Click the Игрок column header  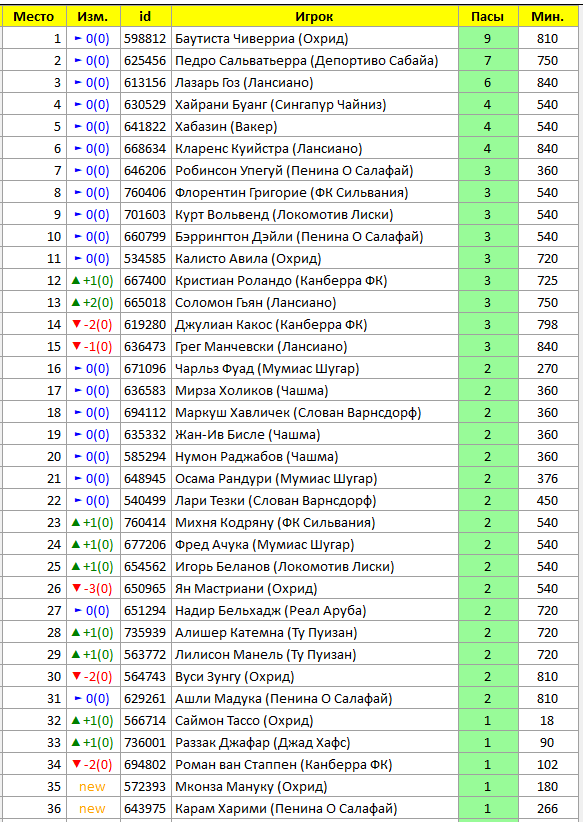click(x=315, y=17)
